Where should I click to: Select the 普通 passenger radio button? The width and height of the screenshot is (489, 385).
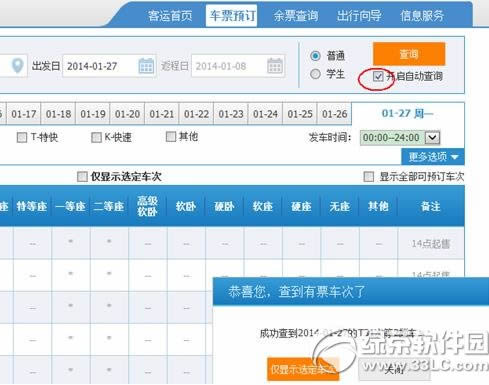pos(315,56)
